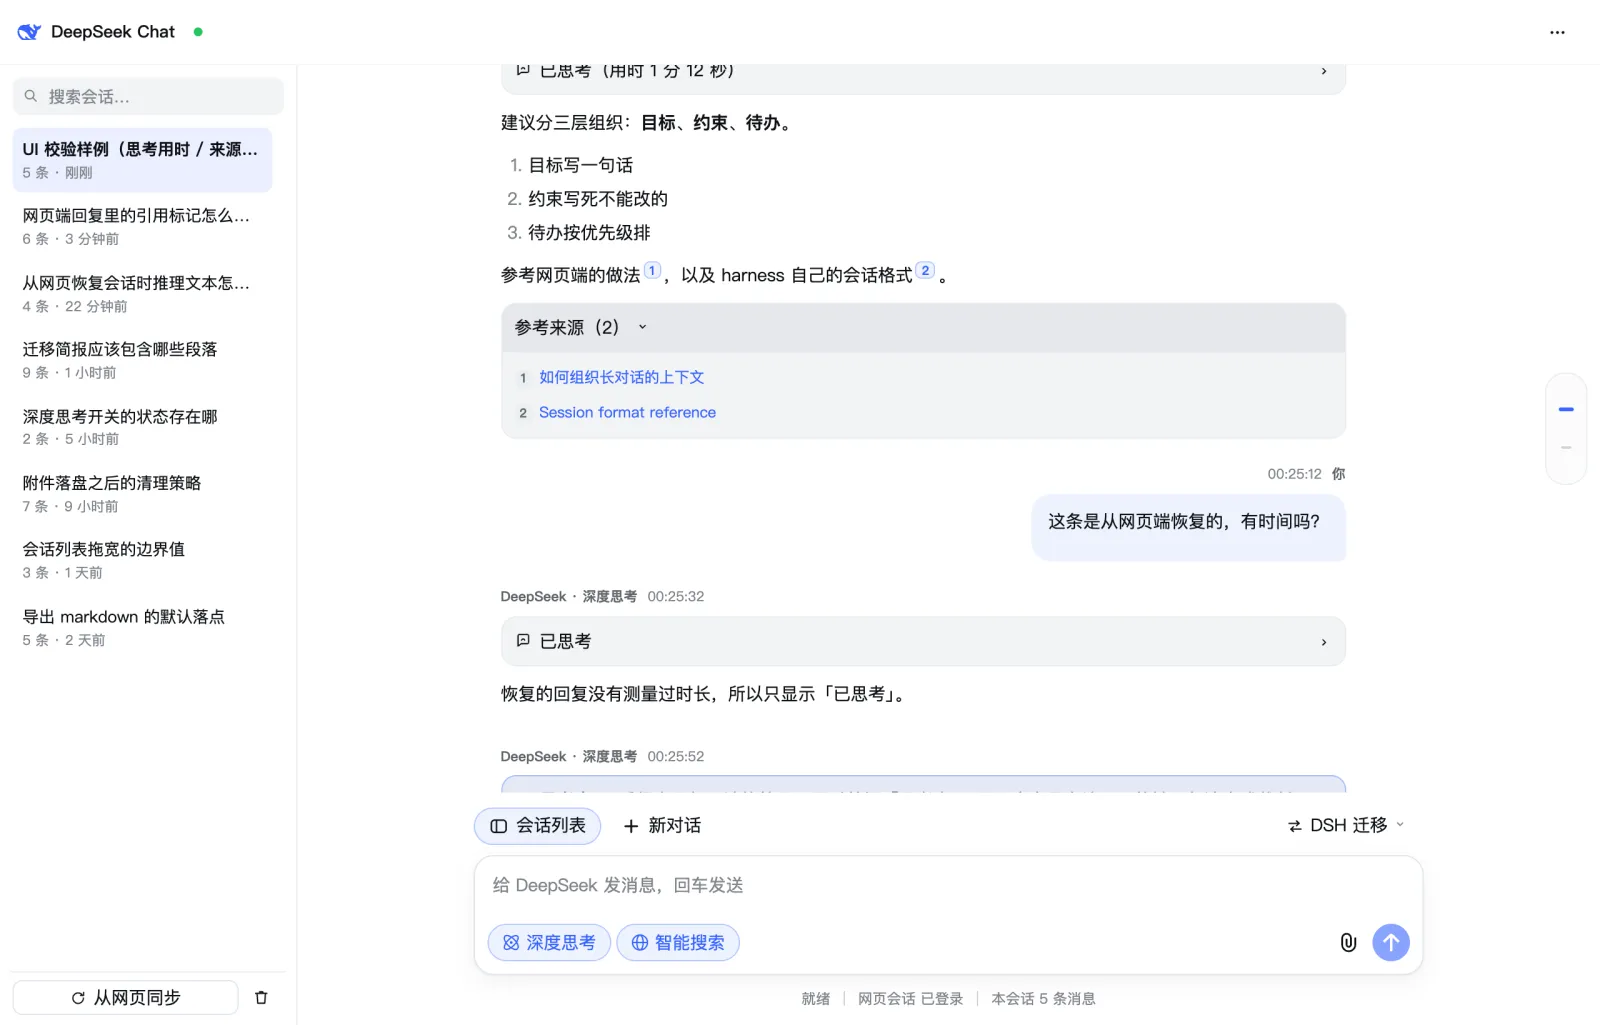Click citation marker 1 after 网页端的做法
The height and width of the screenshot is (1025, 1600).
pos(652,270)
